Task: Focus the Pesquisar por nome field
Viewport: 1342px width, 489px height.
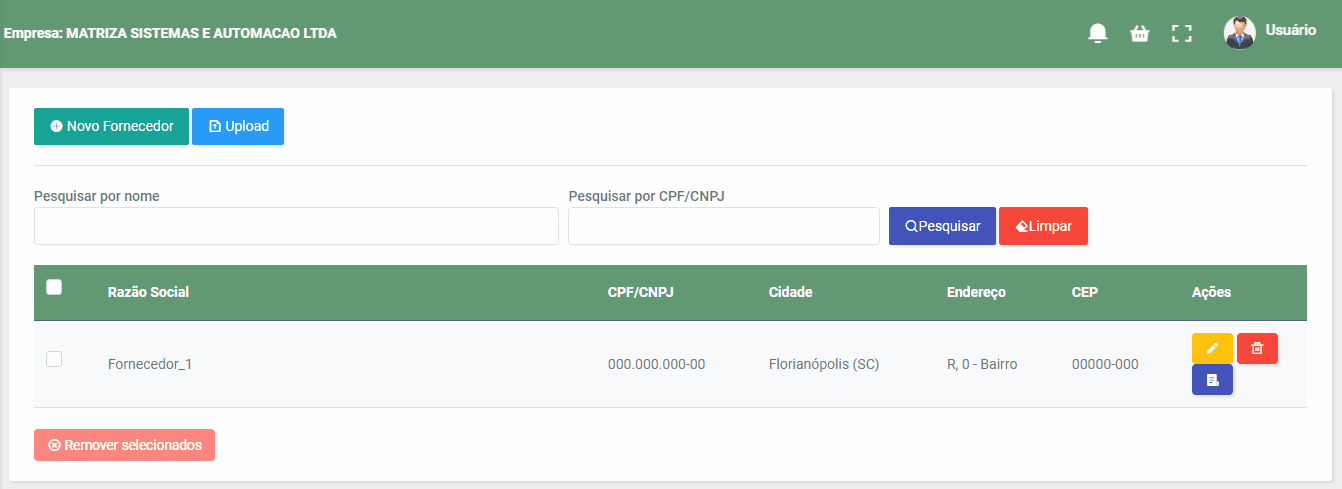Action: [296, 226]
